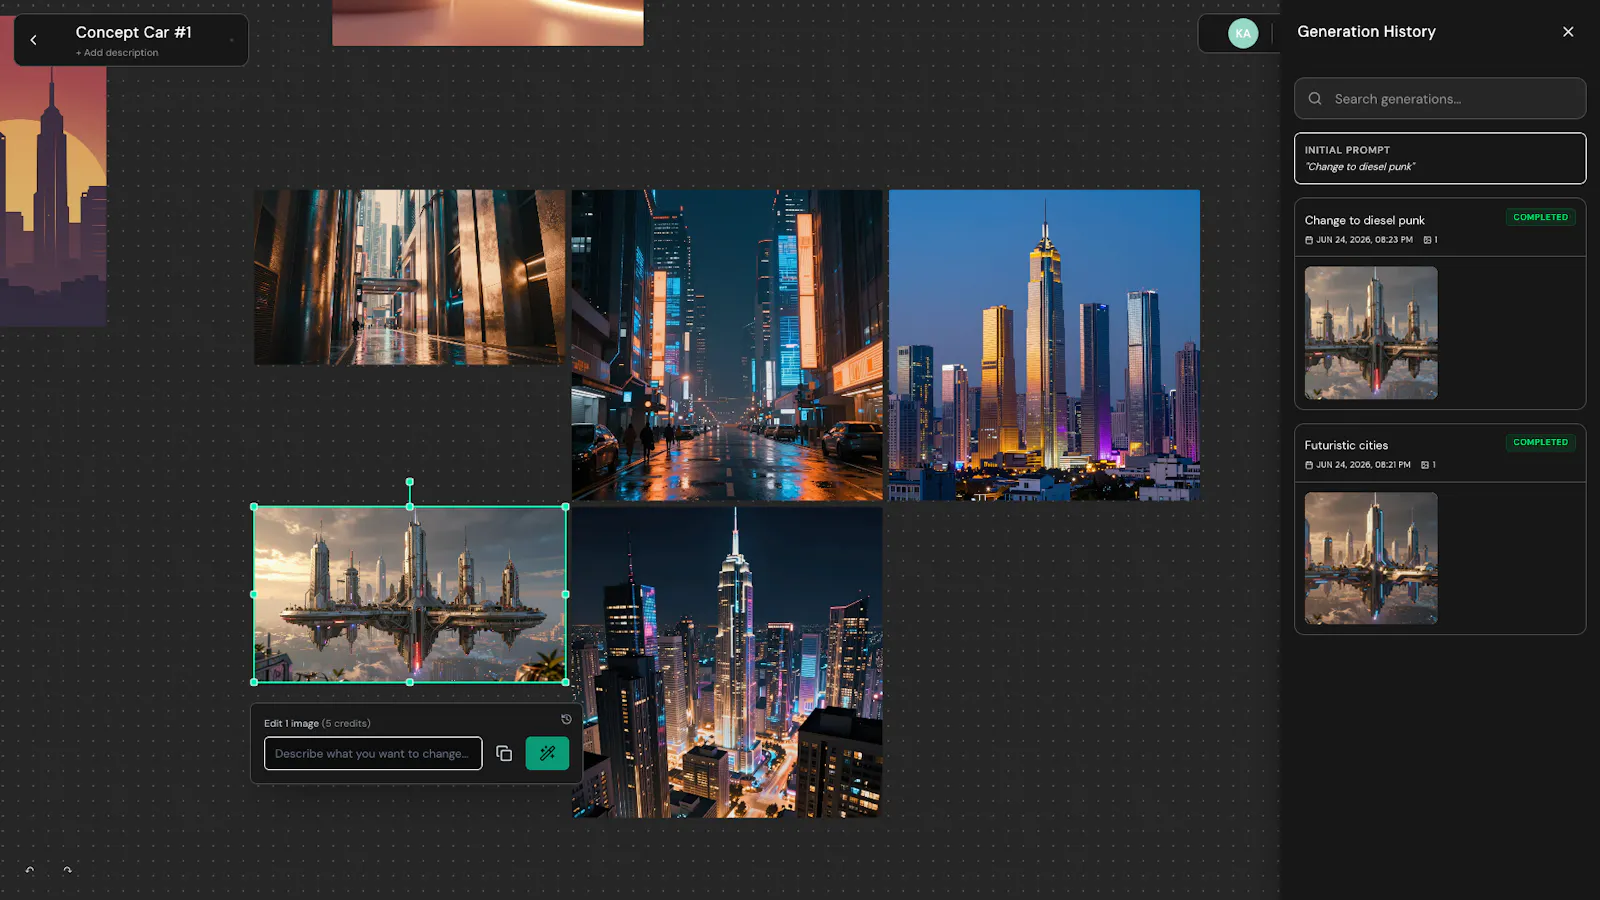1600x900 pixels.
Task: Go back using the arrow beside Concept Car #1
Action: tap(34, 40)
